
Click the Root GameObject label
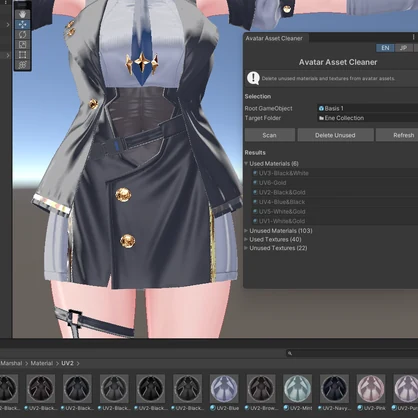click(x=268, y=108)
